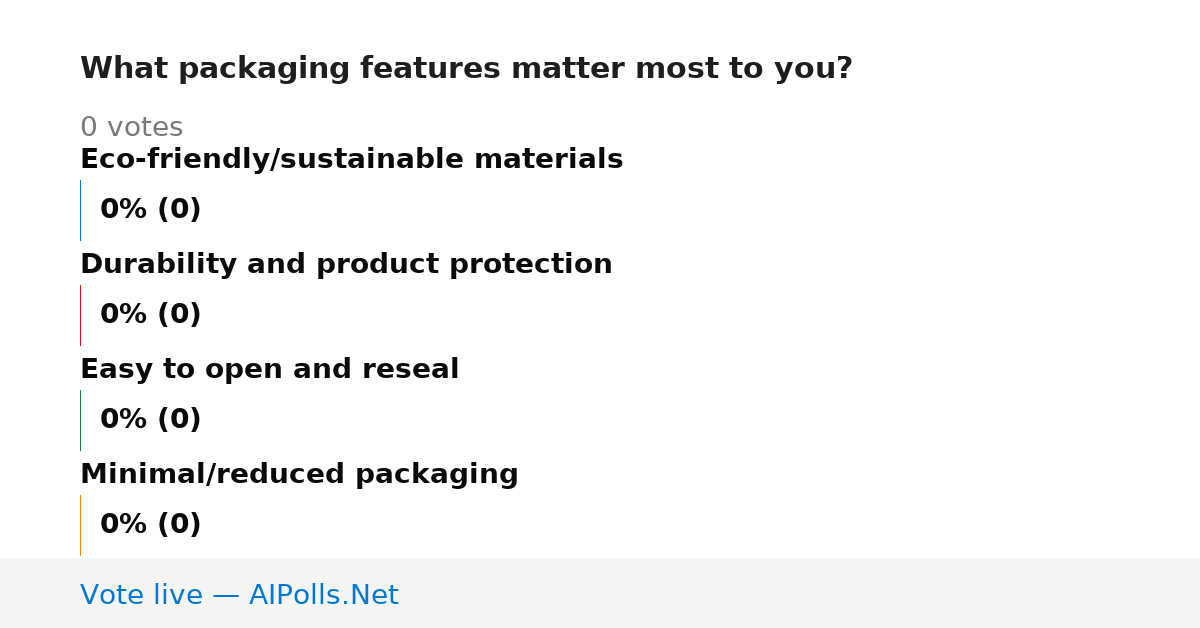Click the gray footer banner area
Screen dimensions: 1200x628
pyautogui.click(x=600, y=593)
